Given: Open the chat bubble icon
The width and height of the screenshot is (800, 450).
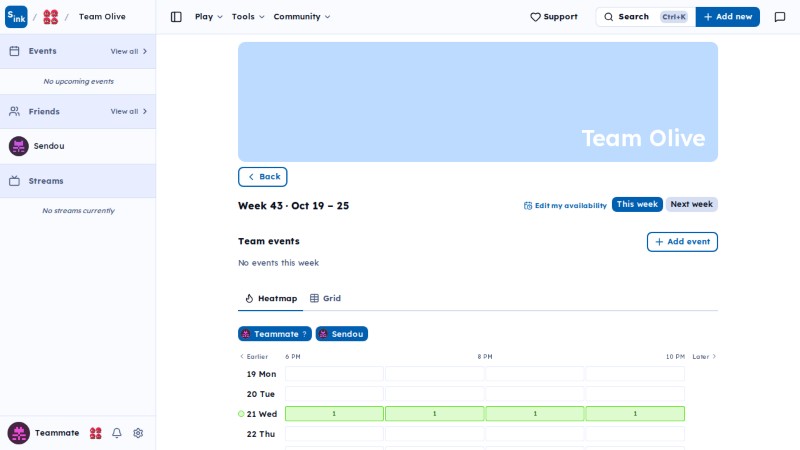Looking at the screenshot, I should pyautogui.click(x=780, y=17).
